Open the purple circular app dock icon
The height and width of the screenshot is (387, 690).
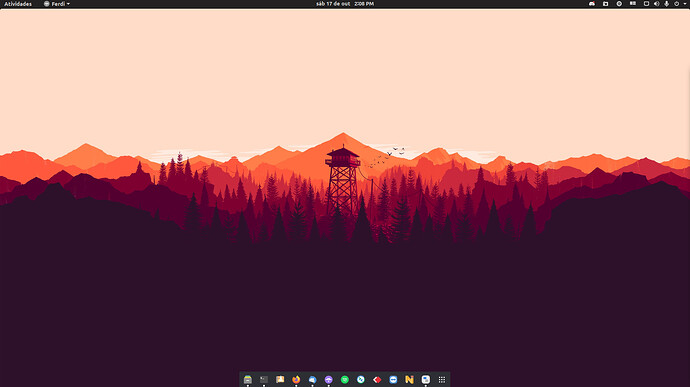pyautogui.click(x=329, y=380)
